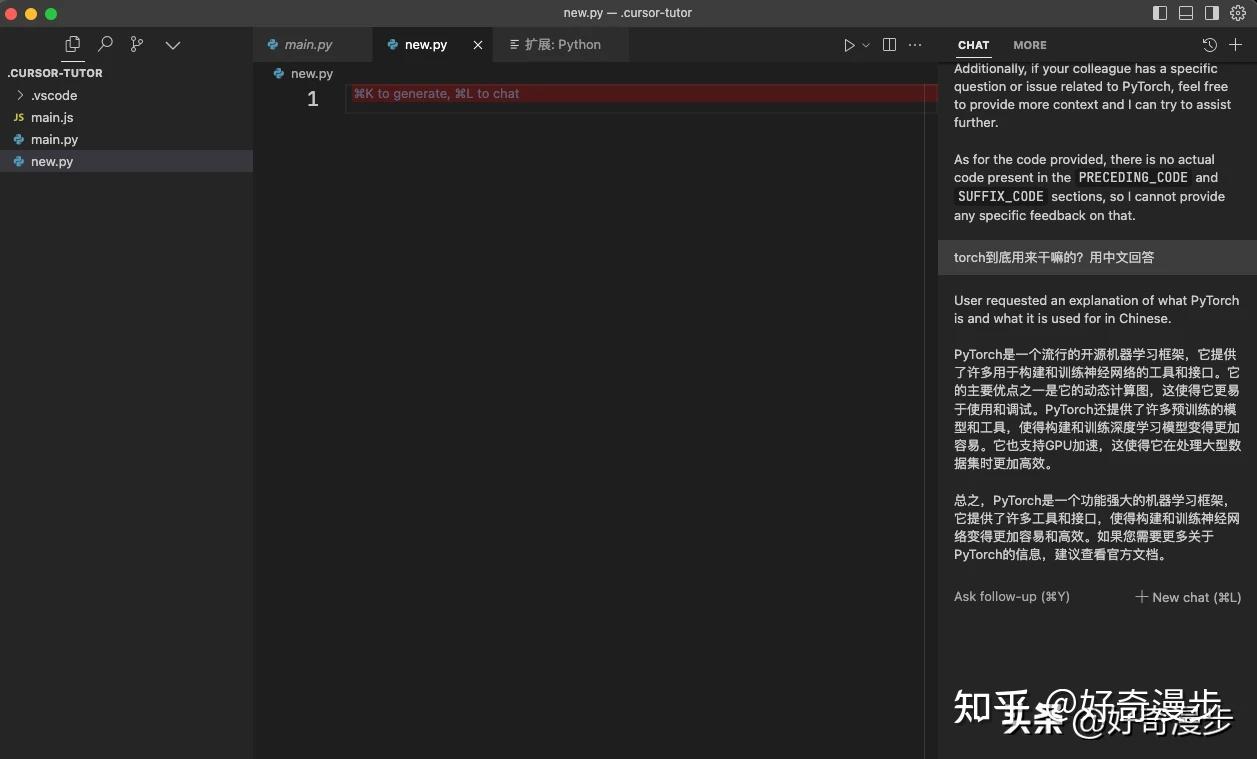The image size is (1257, 759).
Task: Open run options dropdown arrow
Action: (x=866, y=45)
